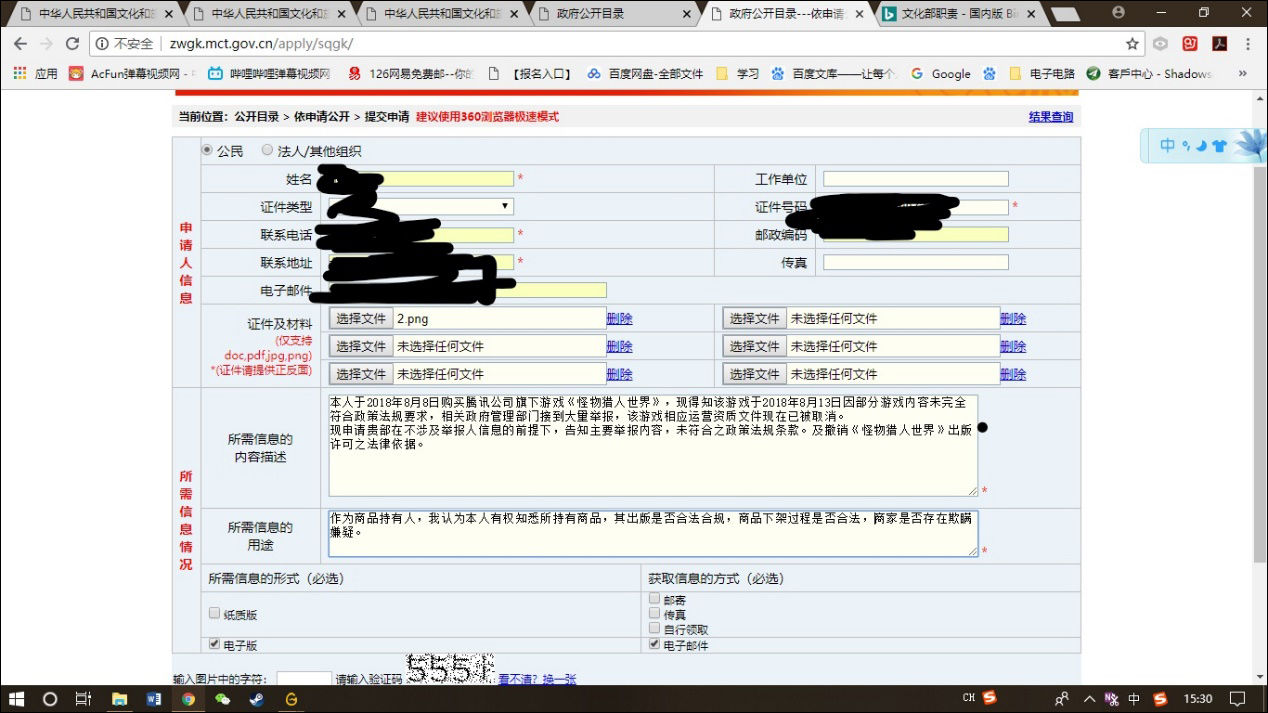Image resolution: width=1268 pixels, height=713 pixels.
Task: Click the page vertical scrollbar
Action: coord(1260,365)
